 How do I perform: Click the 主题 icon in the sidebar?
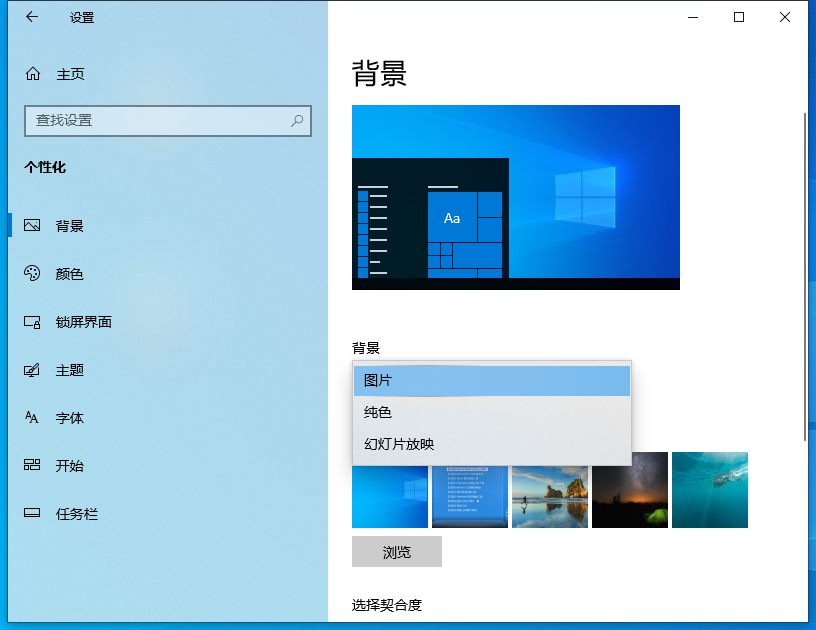(33, 370)
